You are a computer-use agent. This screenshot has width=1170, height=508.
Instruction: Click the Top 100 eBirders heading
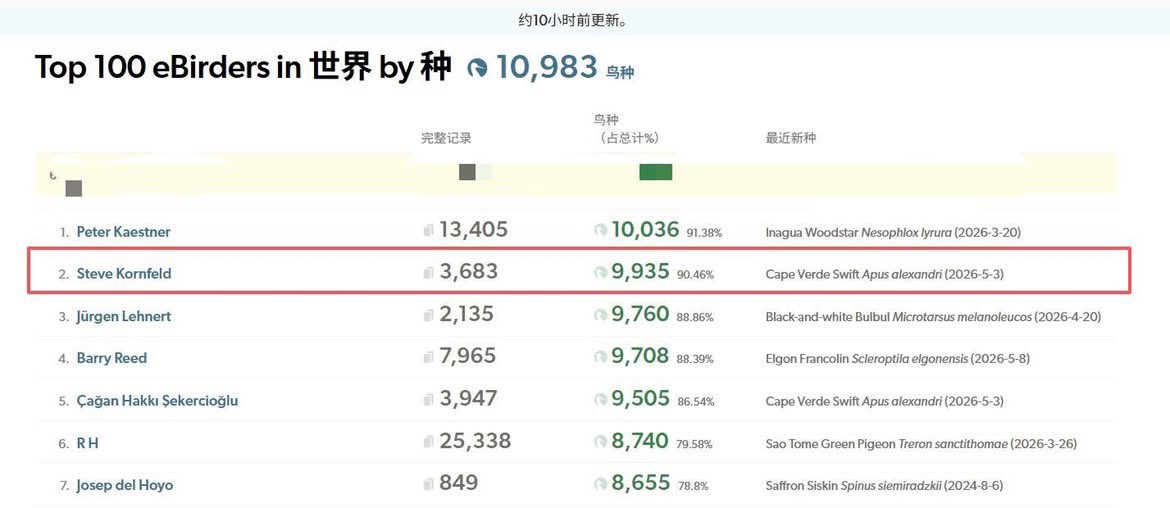point(243,67)
